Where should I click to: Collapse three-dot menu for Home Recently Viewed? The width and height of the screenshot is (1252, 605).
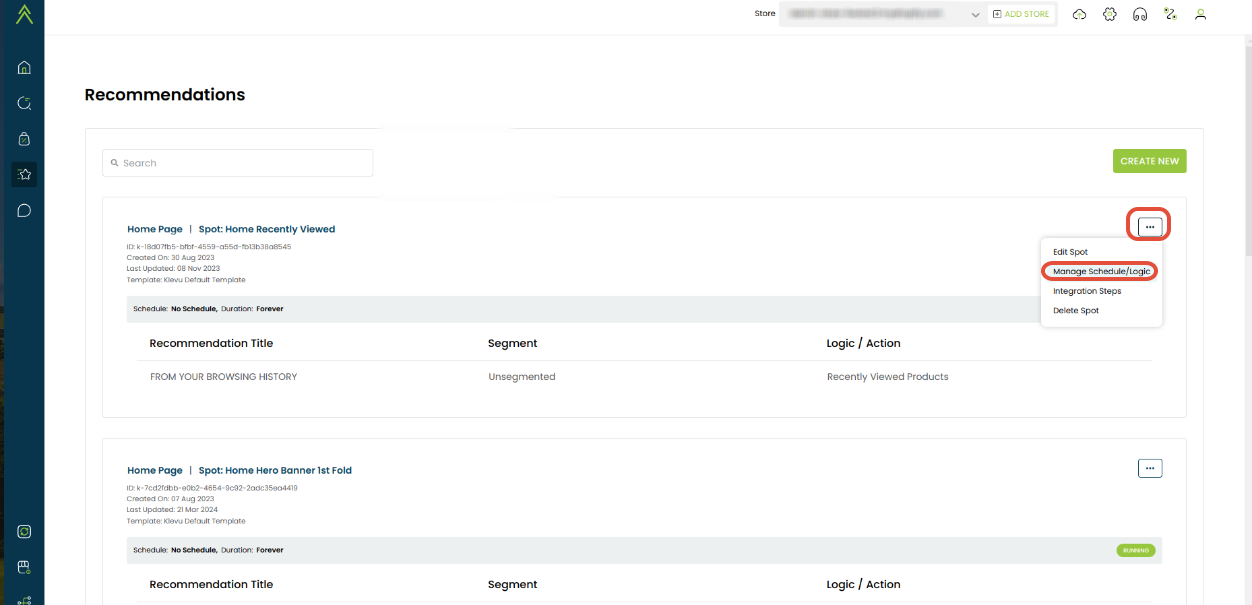(1150, 227)
